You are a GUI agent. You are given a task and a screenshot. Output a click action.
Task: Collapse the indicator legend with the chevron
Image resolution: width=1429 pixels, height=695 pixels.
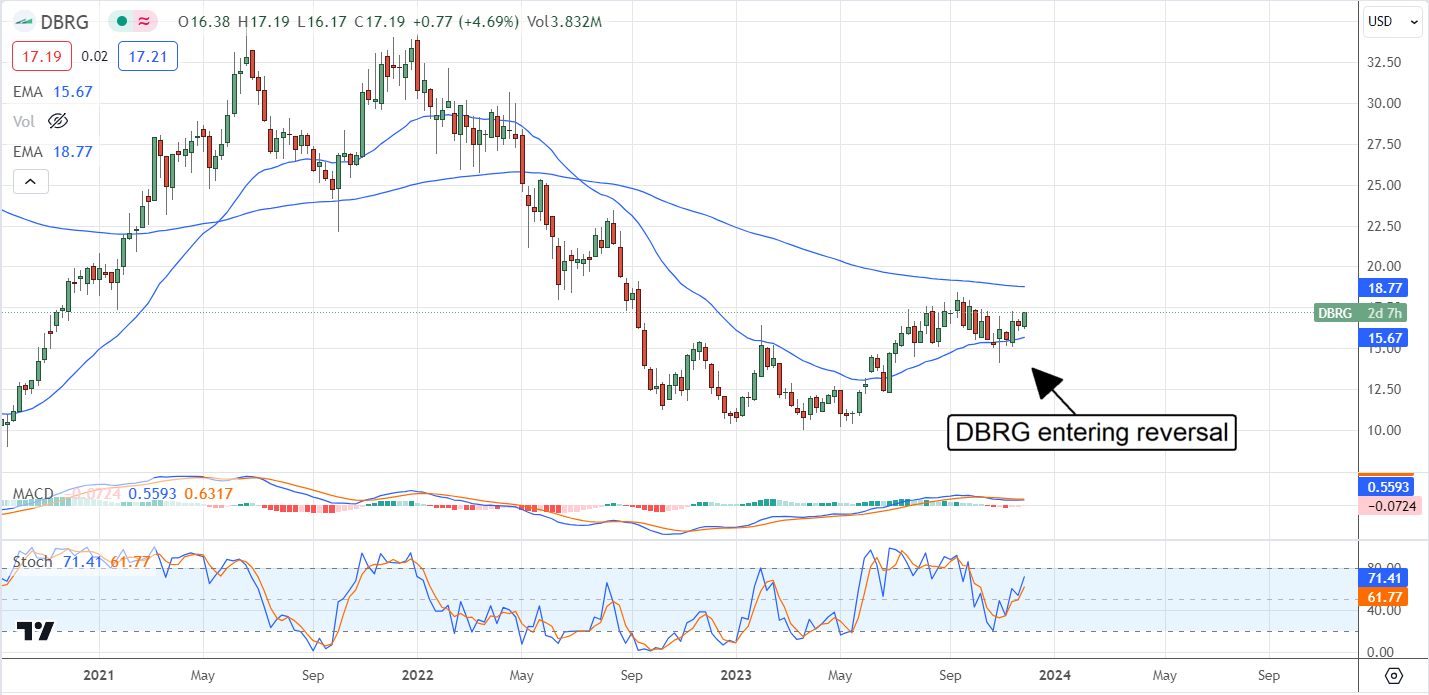[30, 181]
